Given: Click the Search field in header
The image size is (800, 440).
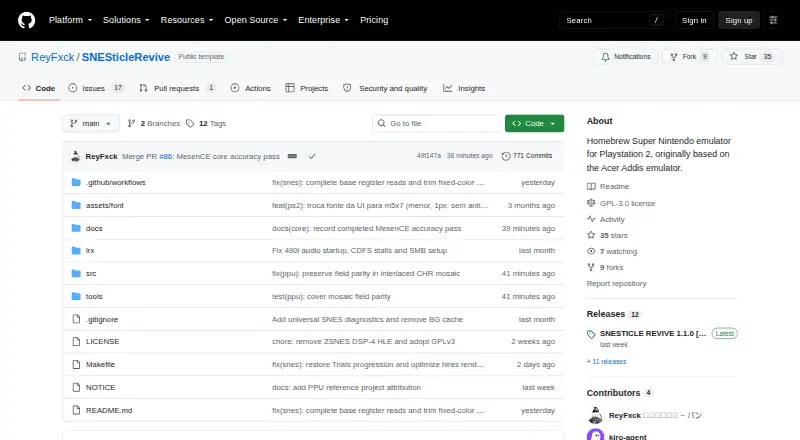Looking at the screenshot, I should click(614, 20).
